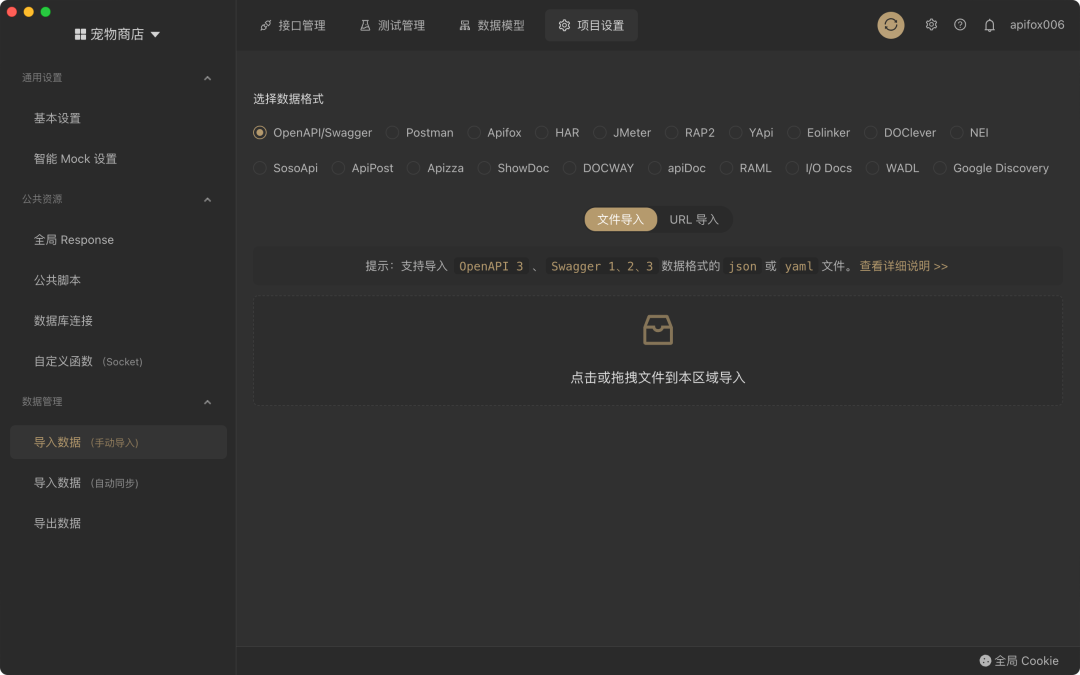Open notifications bell icon
Screen dimensions: 1080x675
click(x=989, y=25)
